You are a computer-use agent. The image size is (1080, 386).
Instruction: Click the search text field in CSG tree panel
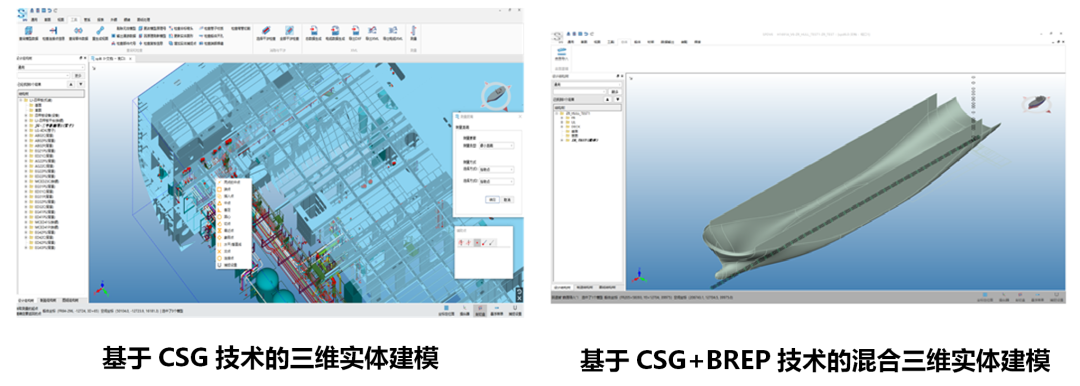[x=43, y=75]
